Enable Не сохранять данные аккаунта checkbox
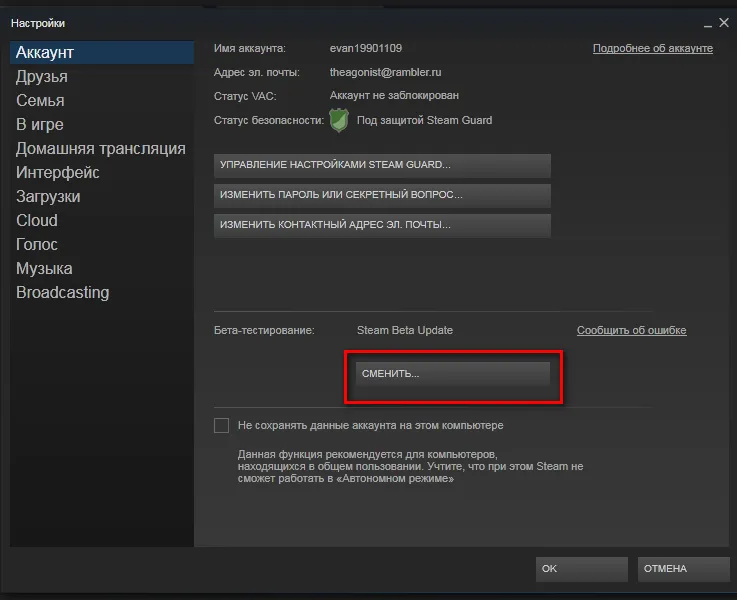This screenshot has width=737, height=600. pyautogui.click(x=221, y=426)
